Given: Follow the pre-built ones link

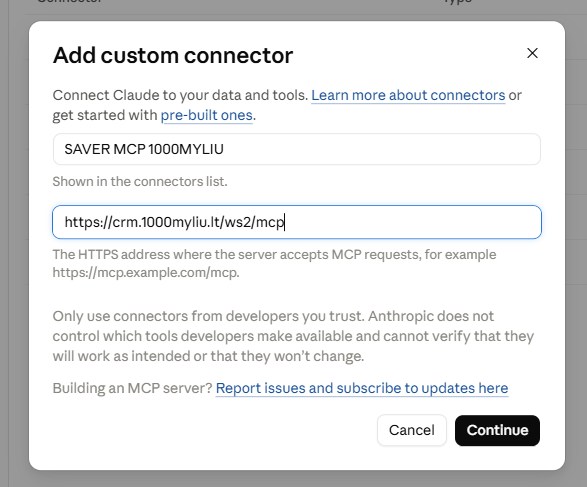Looking at the screenshot, I should (207, 115).
